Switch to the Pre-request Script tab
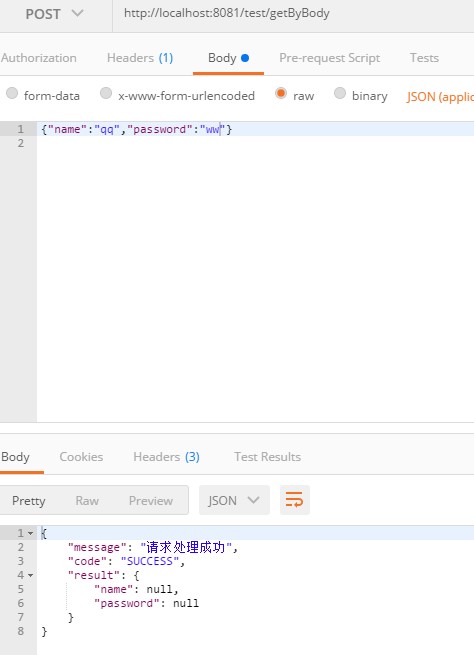The height and width of the screenshot is (655, 474). (330, 58)
